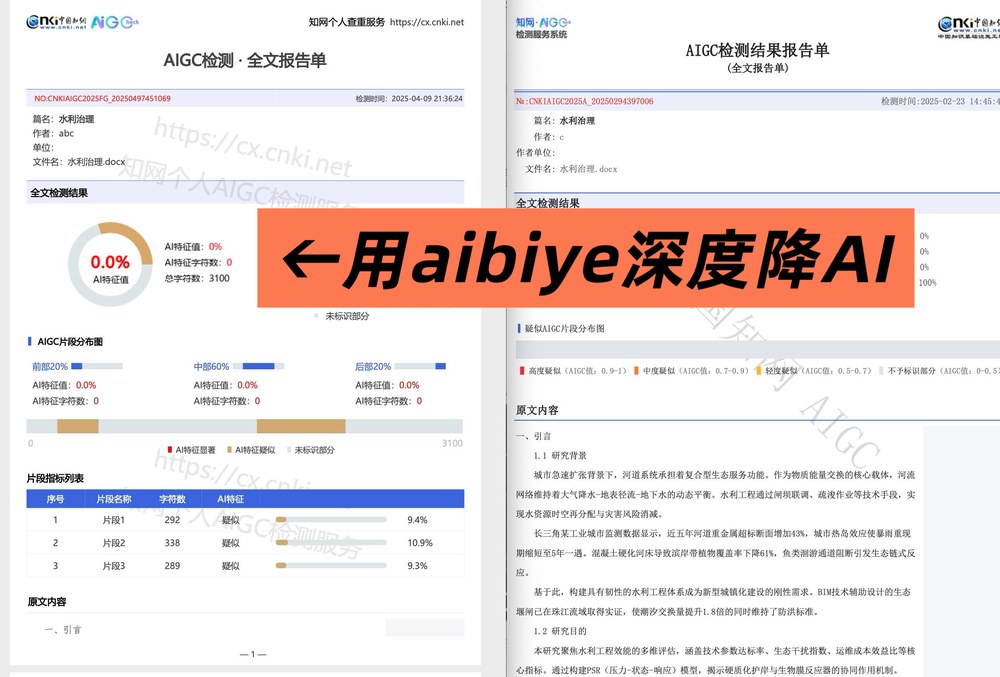Click the progress bar in the 片段2 row

pyautogui.click(x=331, y=542)
